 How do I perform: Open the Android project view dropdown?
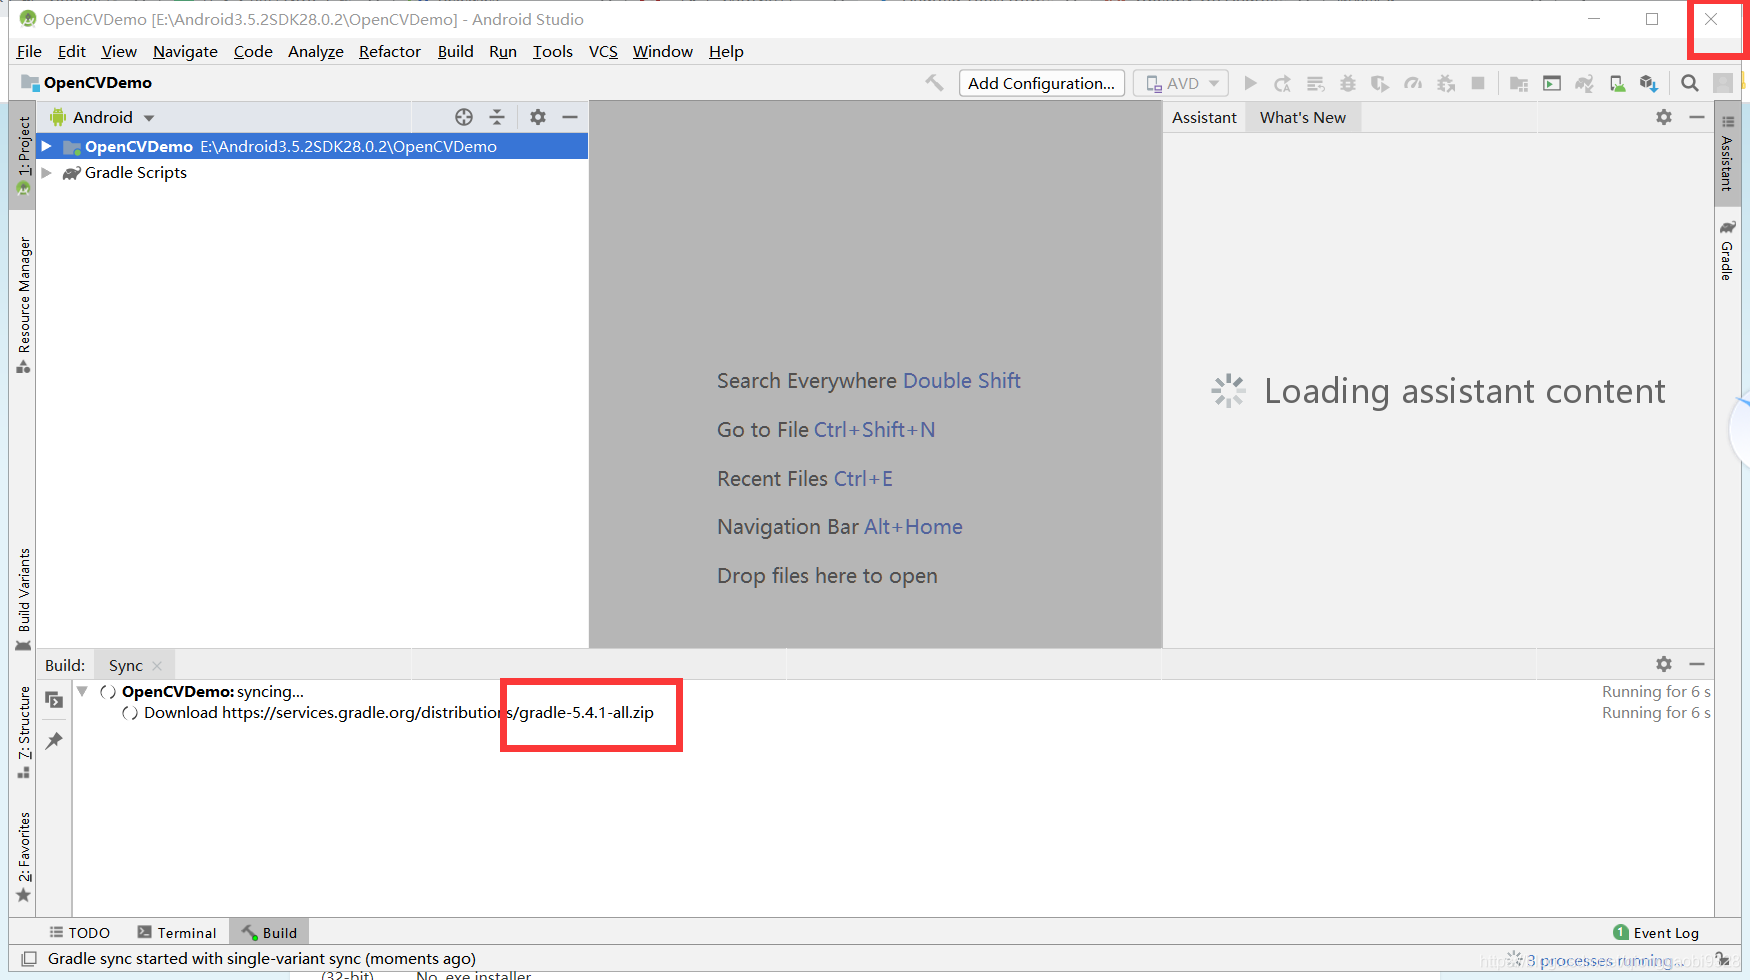(103, 117)
